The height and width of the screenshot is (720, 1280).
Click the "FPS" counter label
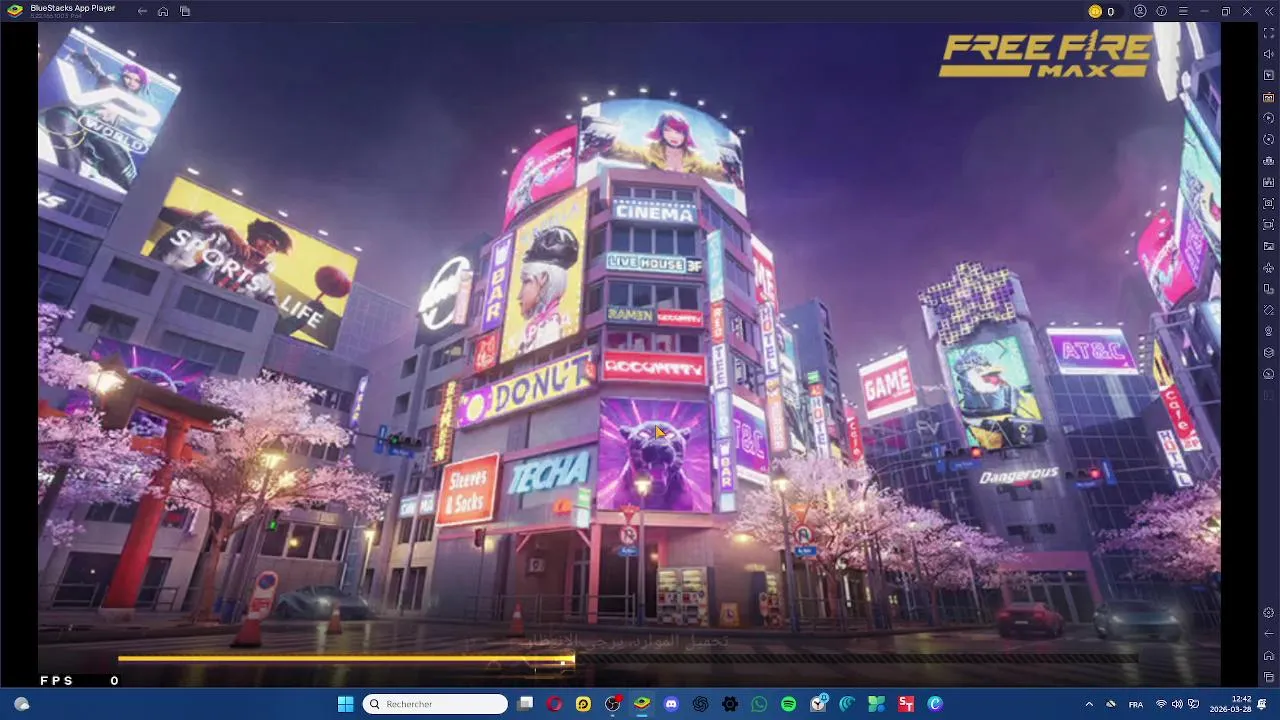click(57, 680)
